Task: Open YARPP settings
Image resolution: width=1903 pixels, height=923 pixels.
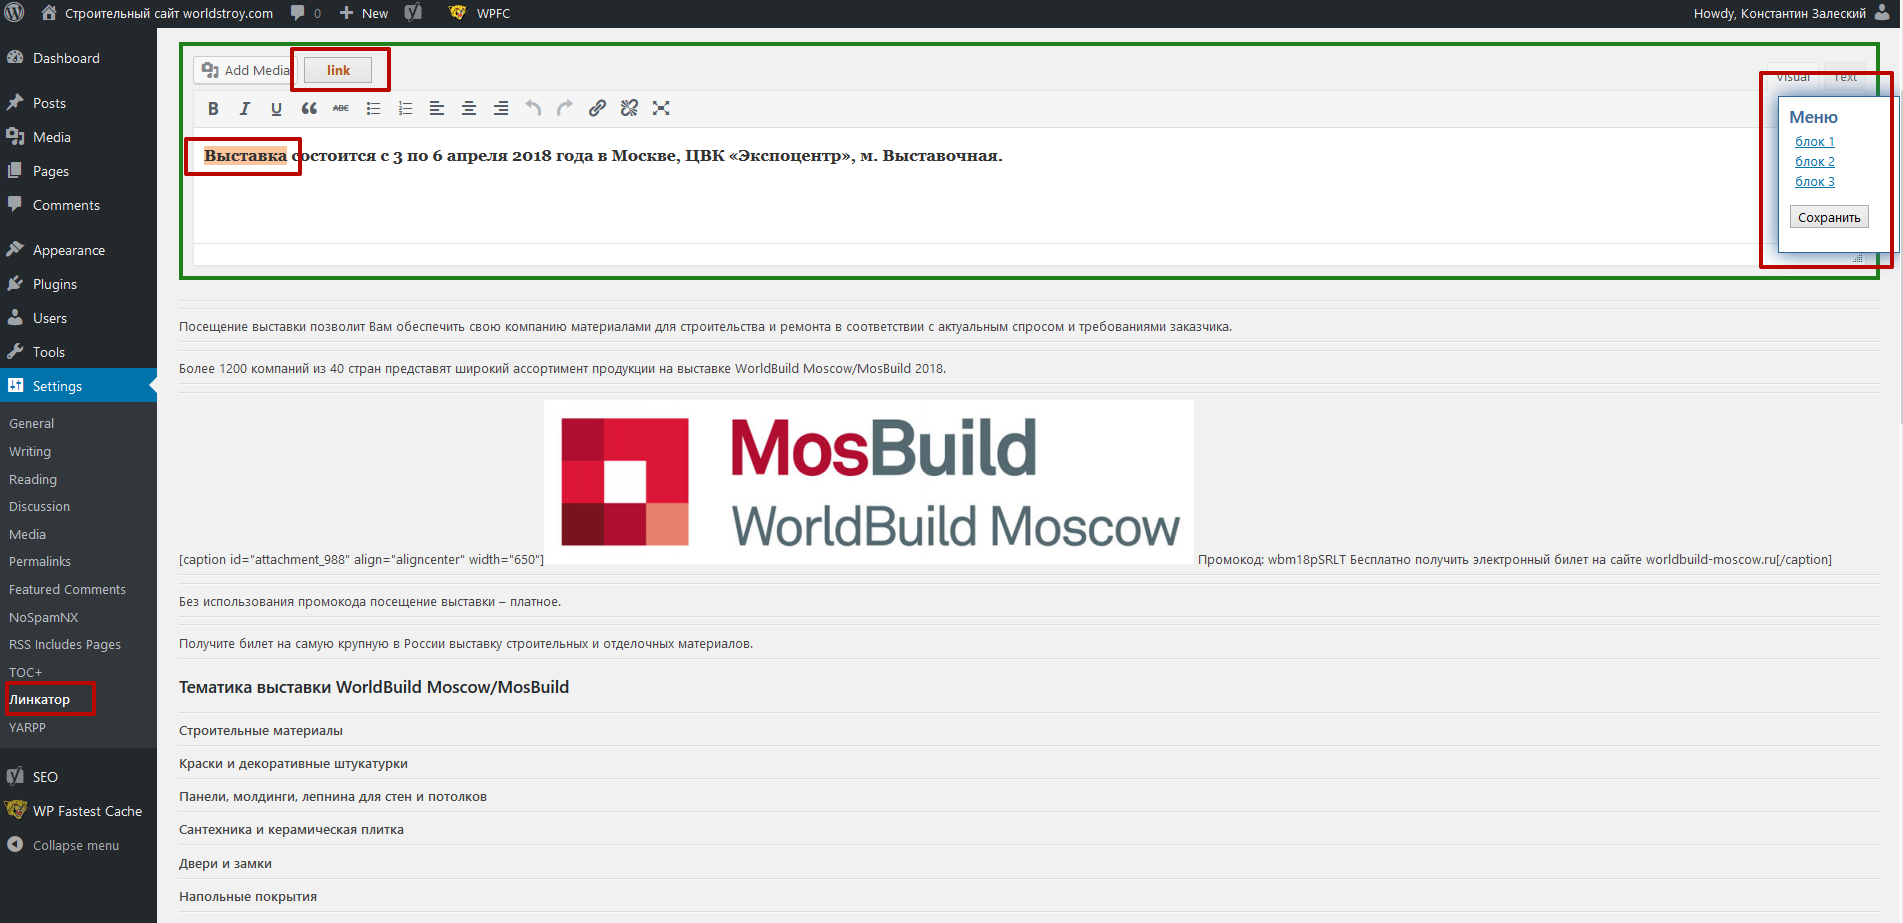Action: tap(28, 728)
